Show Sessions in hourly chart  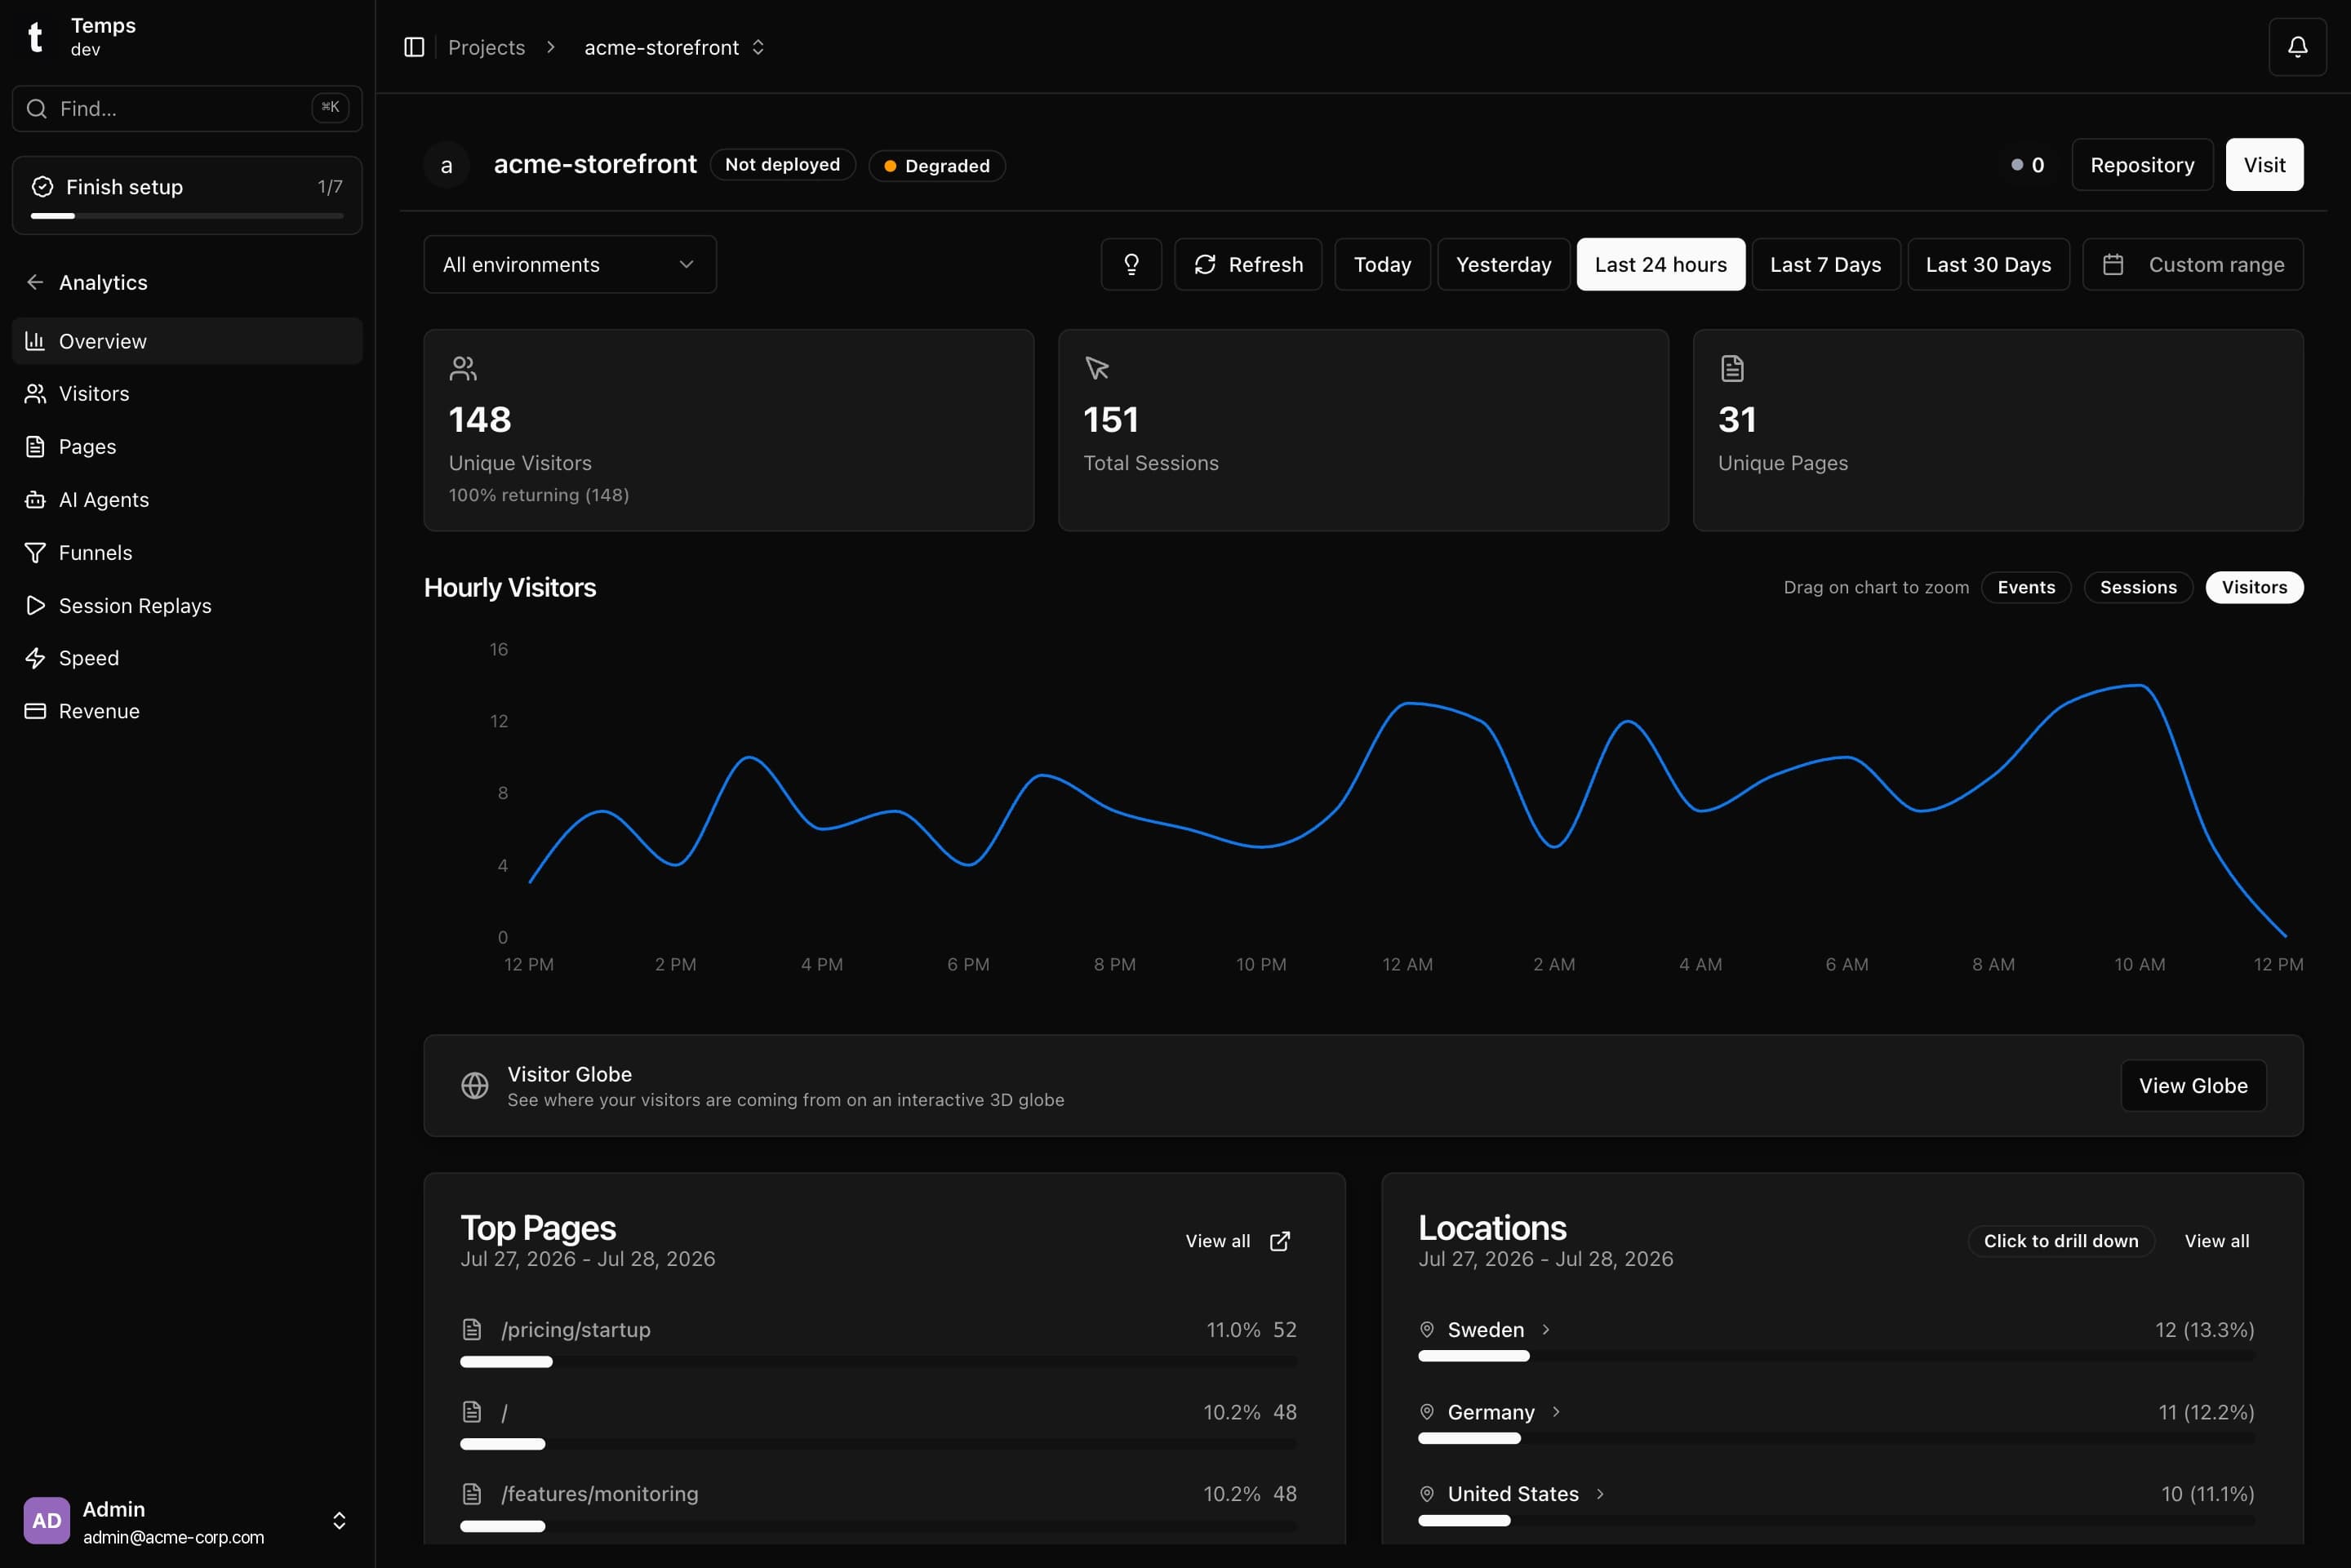pyautogui.click(x=2138, y=587)
